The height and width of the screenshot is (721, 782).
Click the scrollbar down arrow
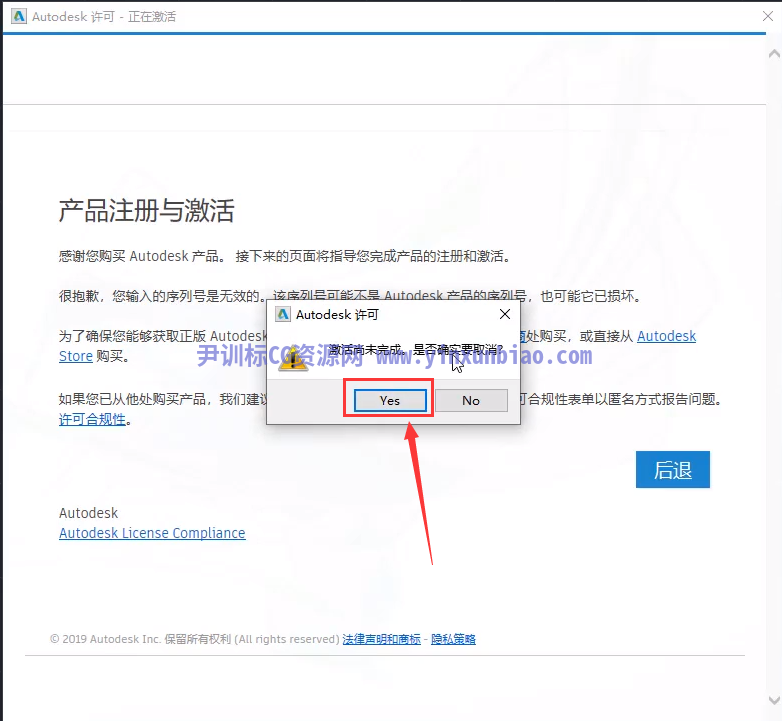point(774,700)
